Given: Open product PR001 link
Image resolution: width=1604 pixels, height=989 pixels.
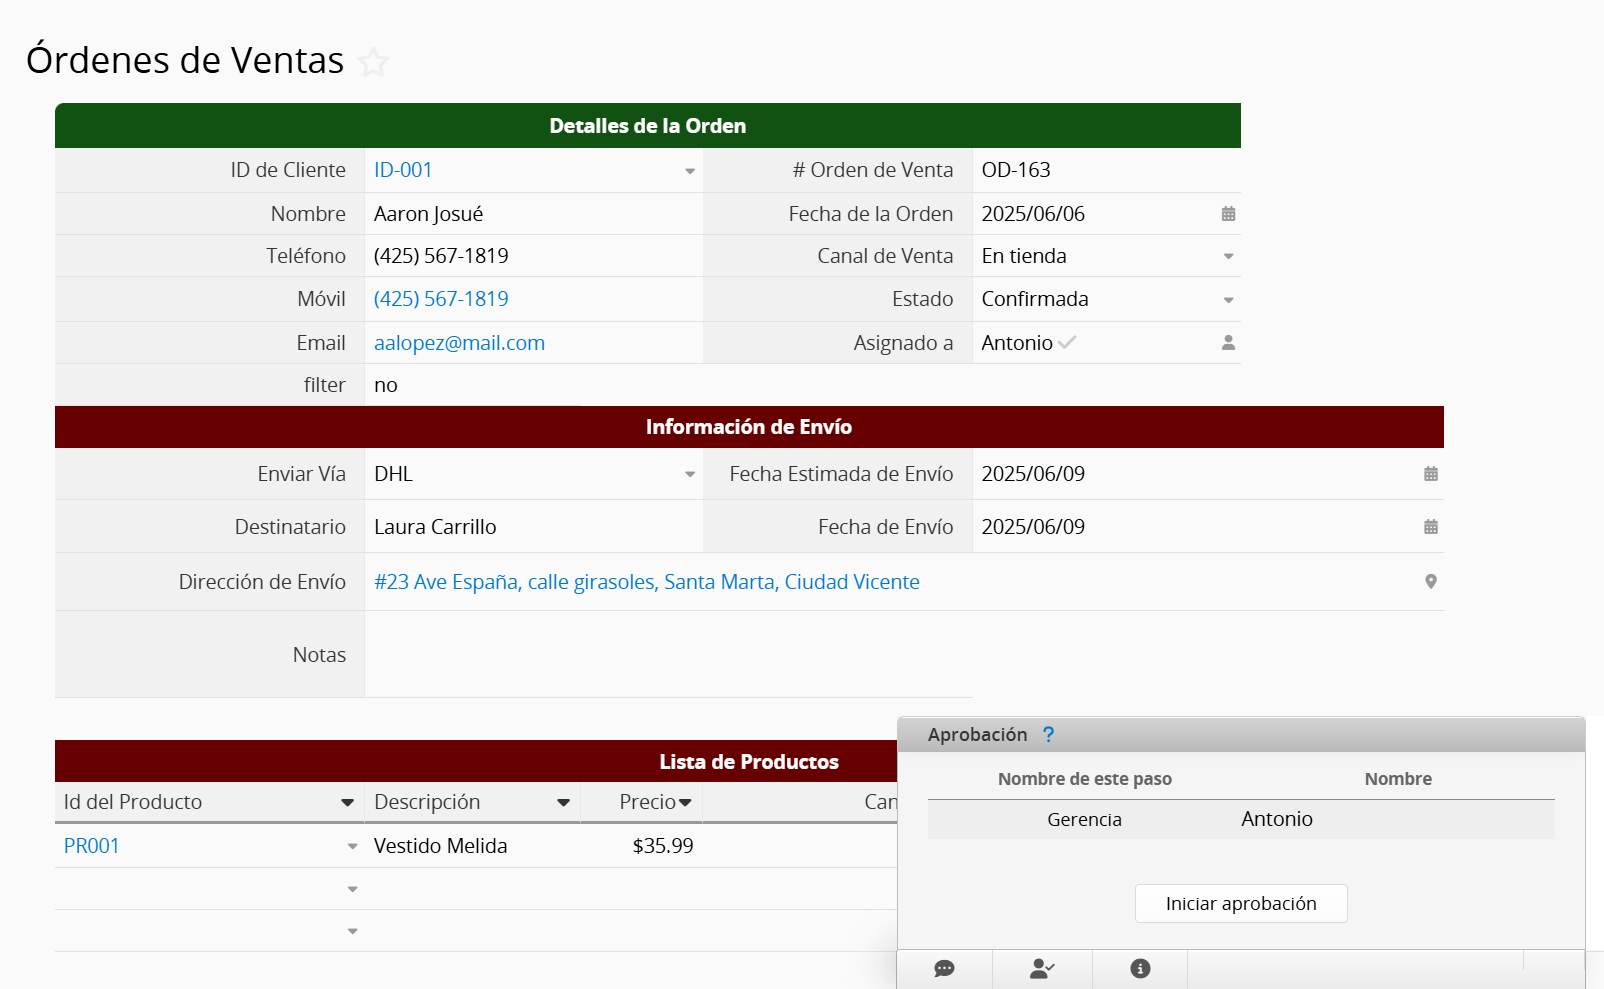Looking at the screenshot, I should pyautogui.click(x=92, y=846).
